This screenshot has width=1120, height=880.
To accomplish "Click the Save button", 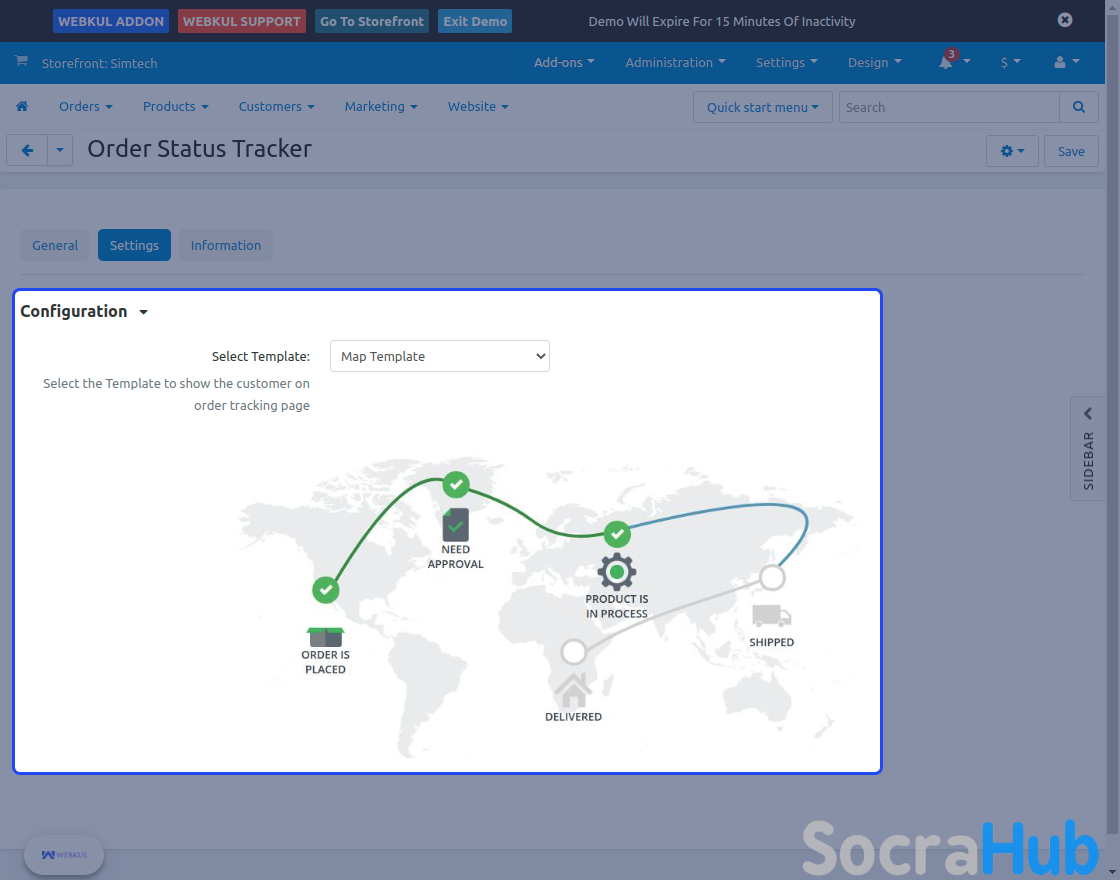I will point(1071,151).
